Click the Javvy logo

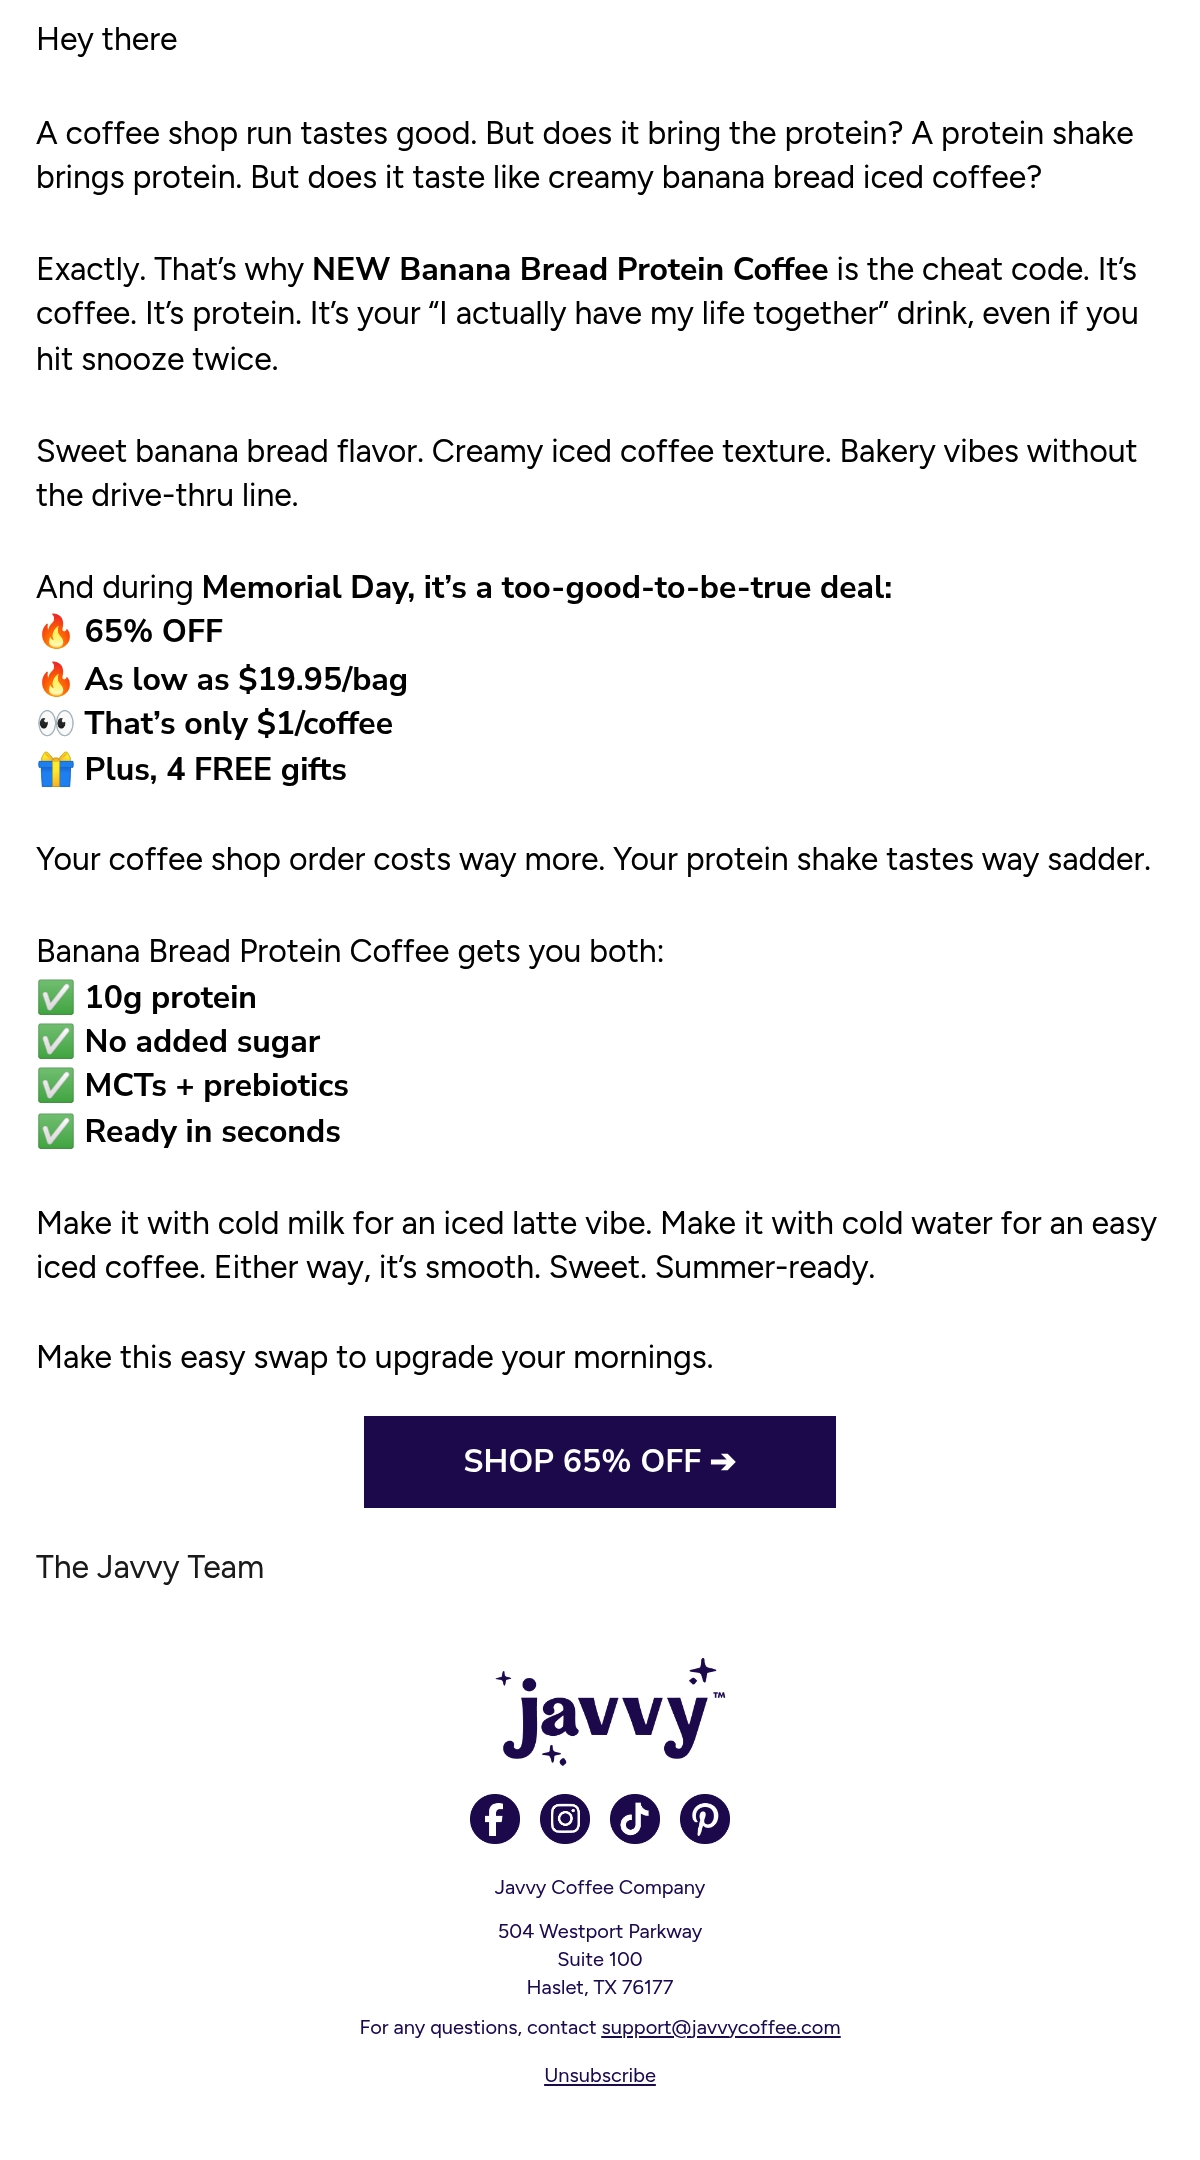tap(610, 1712)
